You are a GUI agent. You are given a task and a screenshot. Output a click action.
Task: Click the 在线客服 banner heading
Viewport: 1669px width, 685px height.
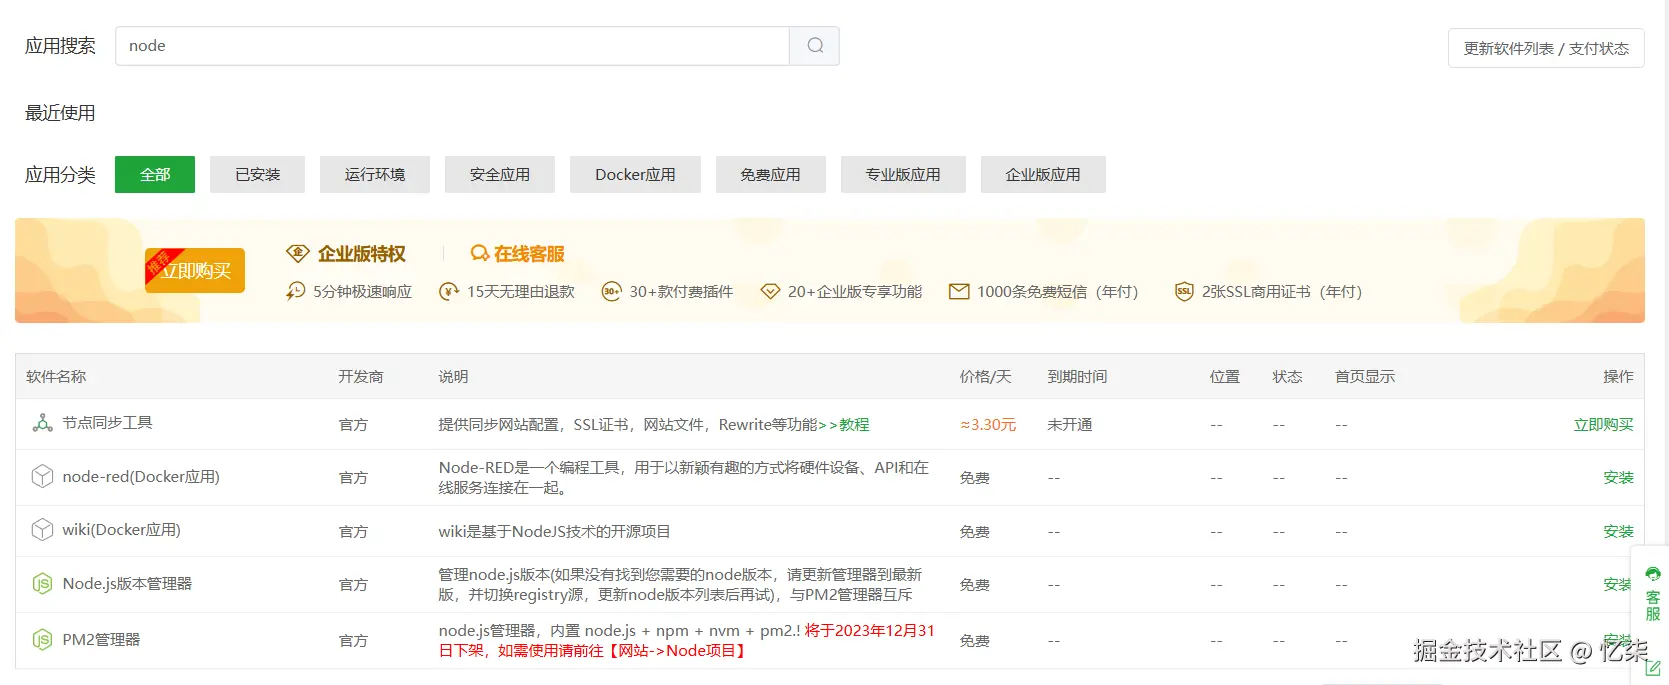point(529,254)
